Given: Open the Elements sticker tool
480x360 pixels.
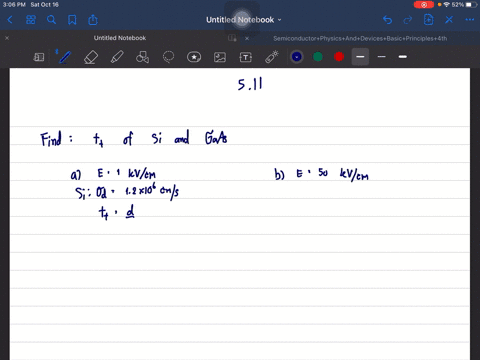Looking at the screenshot, I should 194,57.
